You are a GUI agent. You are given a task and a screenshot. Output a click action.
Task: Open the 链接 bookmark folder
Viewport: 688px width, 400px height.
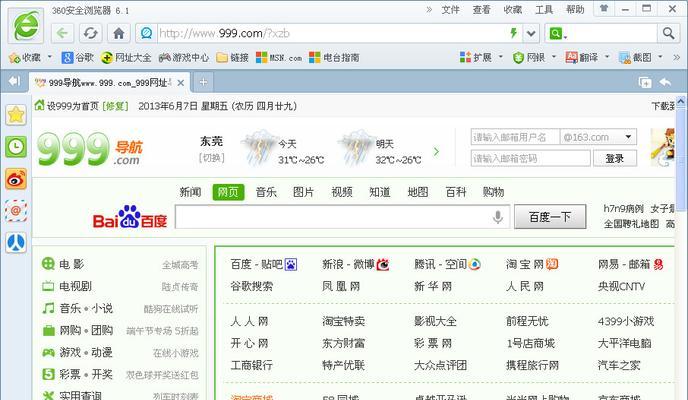[x=233, y=57]
